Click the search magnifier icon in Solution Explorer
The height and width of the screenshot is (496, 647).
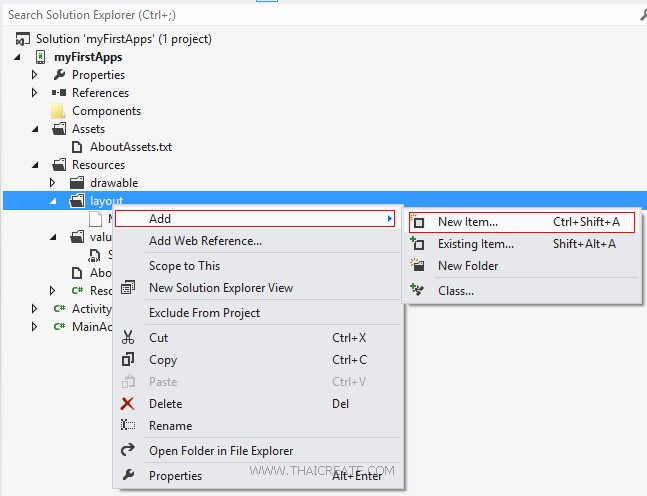click(x=643, y=15)
